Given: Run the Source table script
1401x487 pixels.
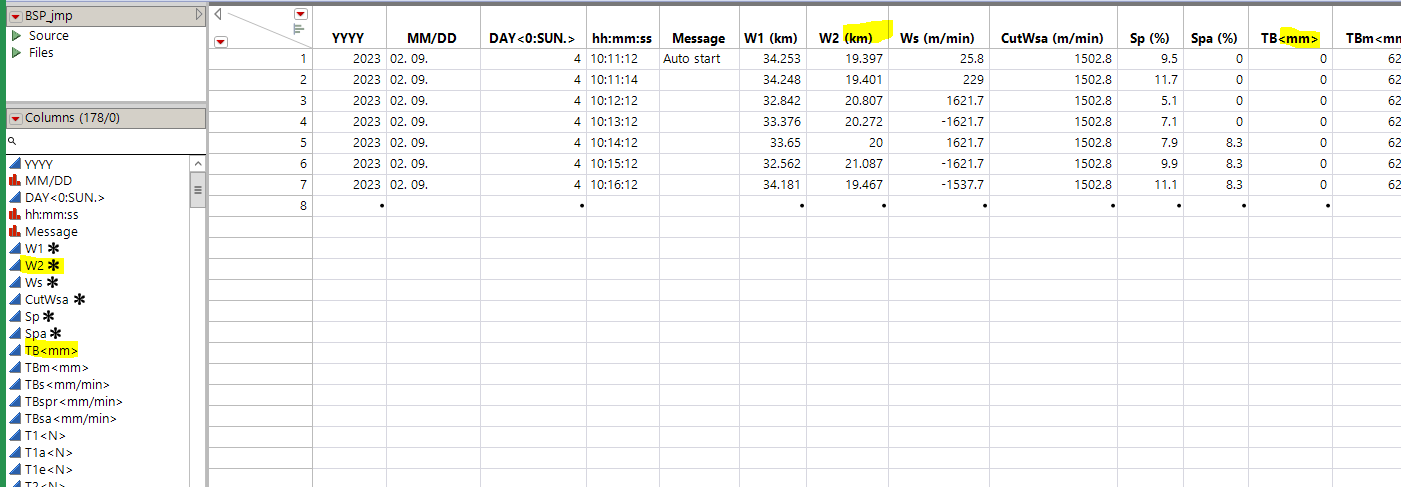Looking at the screenshot, I should (x=16, y=36).
